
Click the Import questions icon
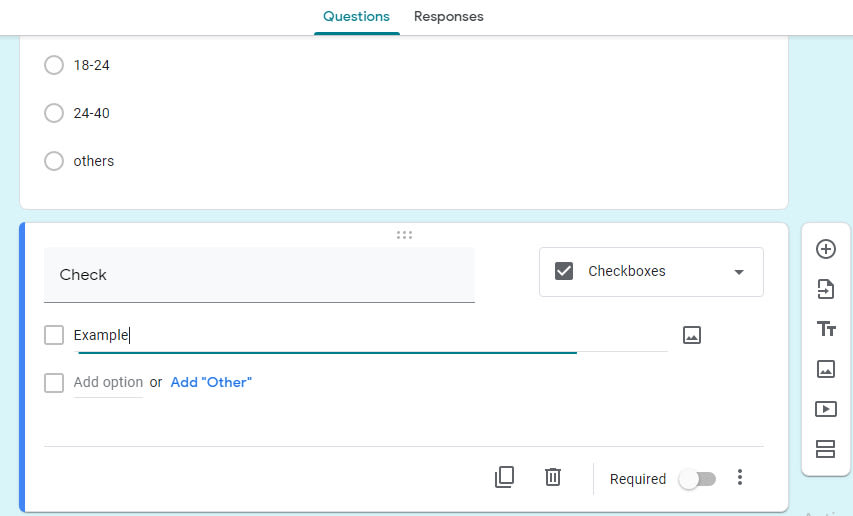coord(826,289)
